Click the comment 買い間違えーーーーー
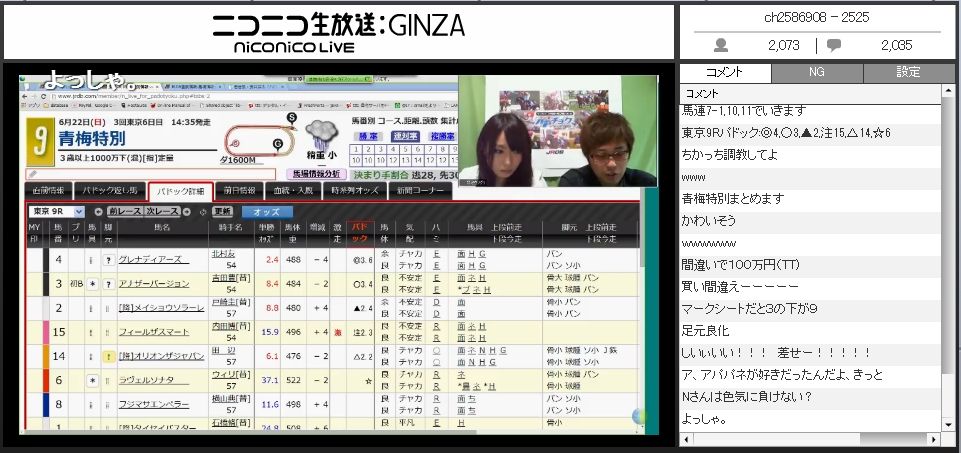The image size is (961, 453). pos(740,287)
